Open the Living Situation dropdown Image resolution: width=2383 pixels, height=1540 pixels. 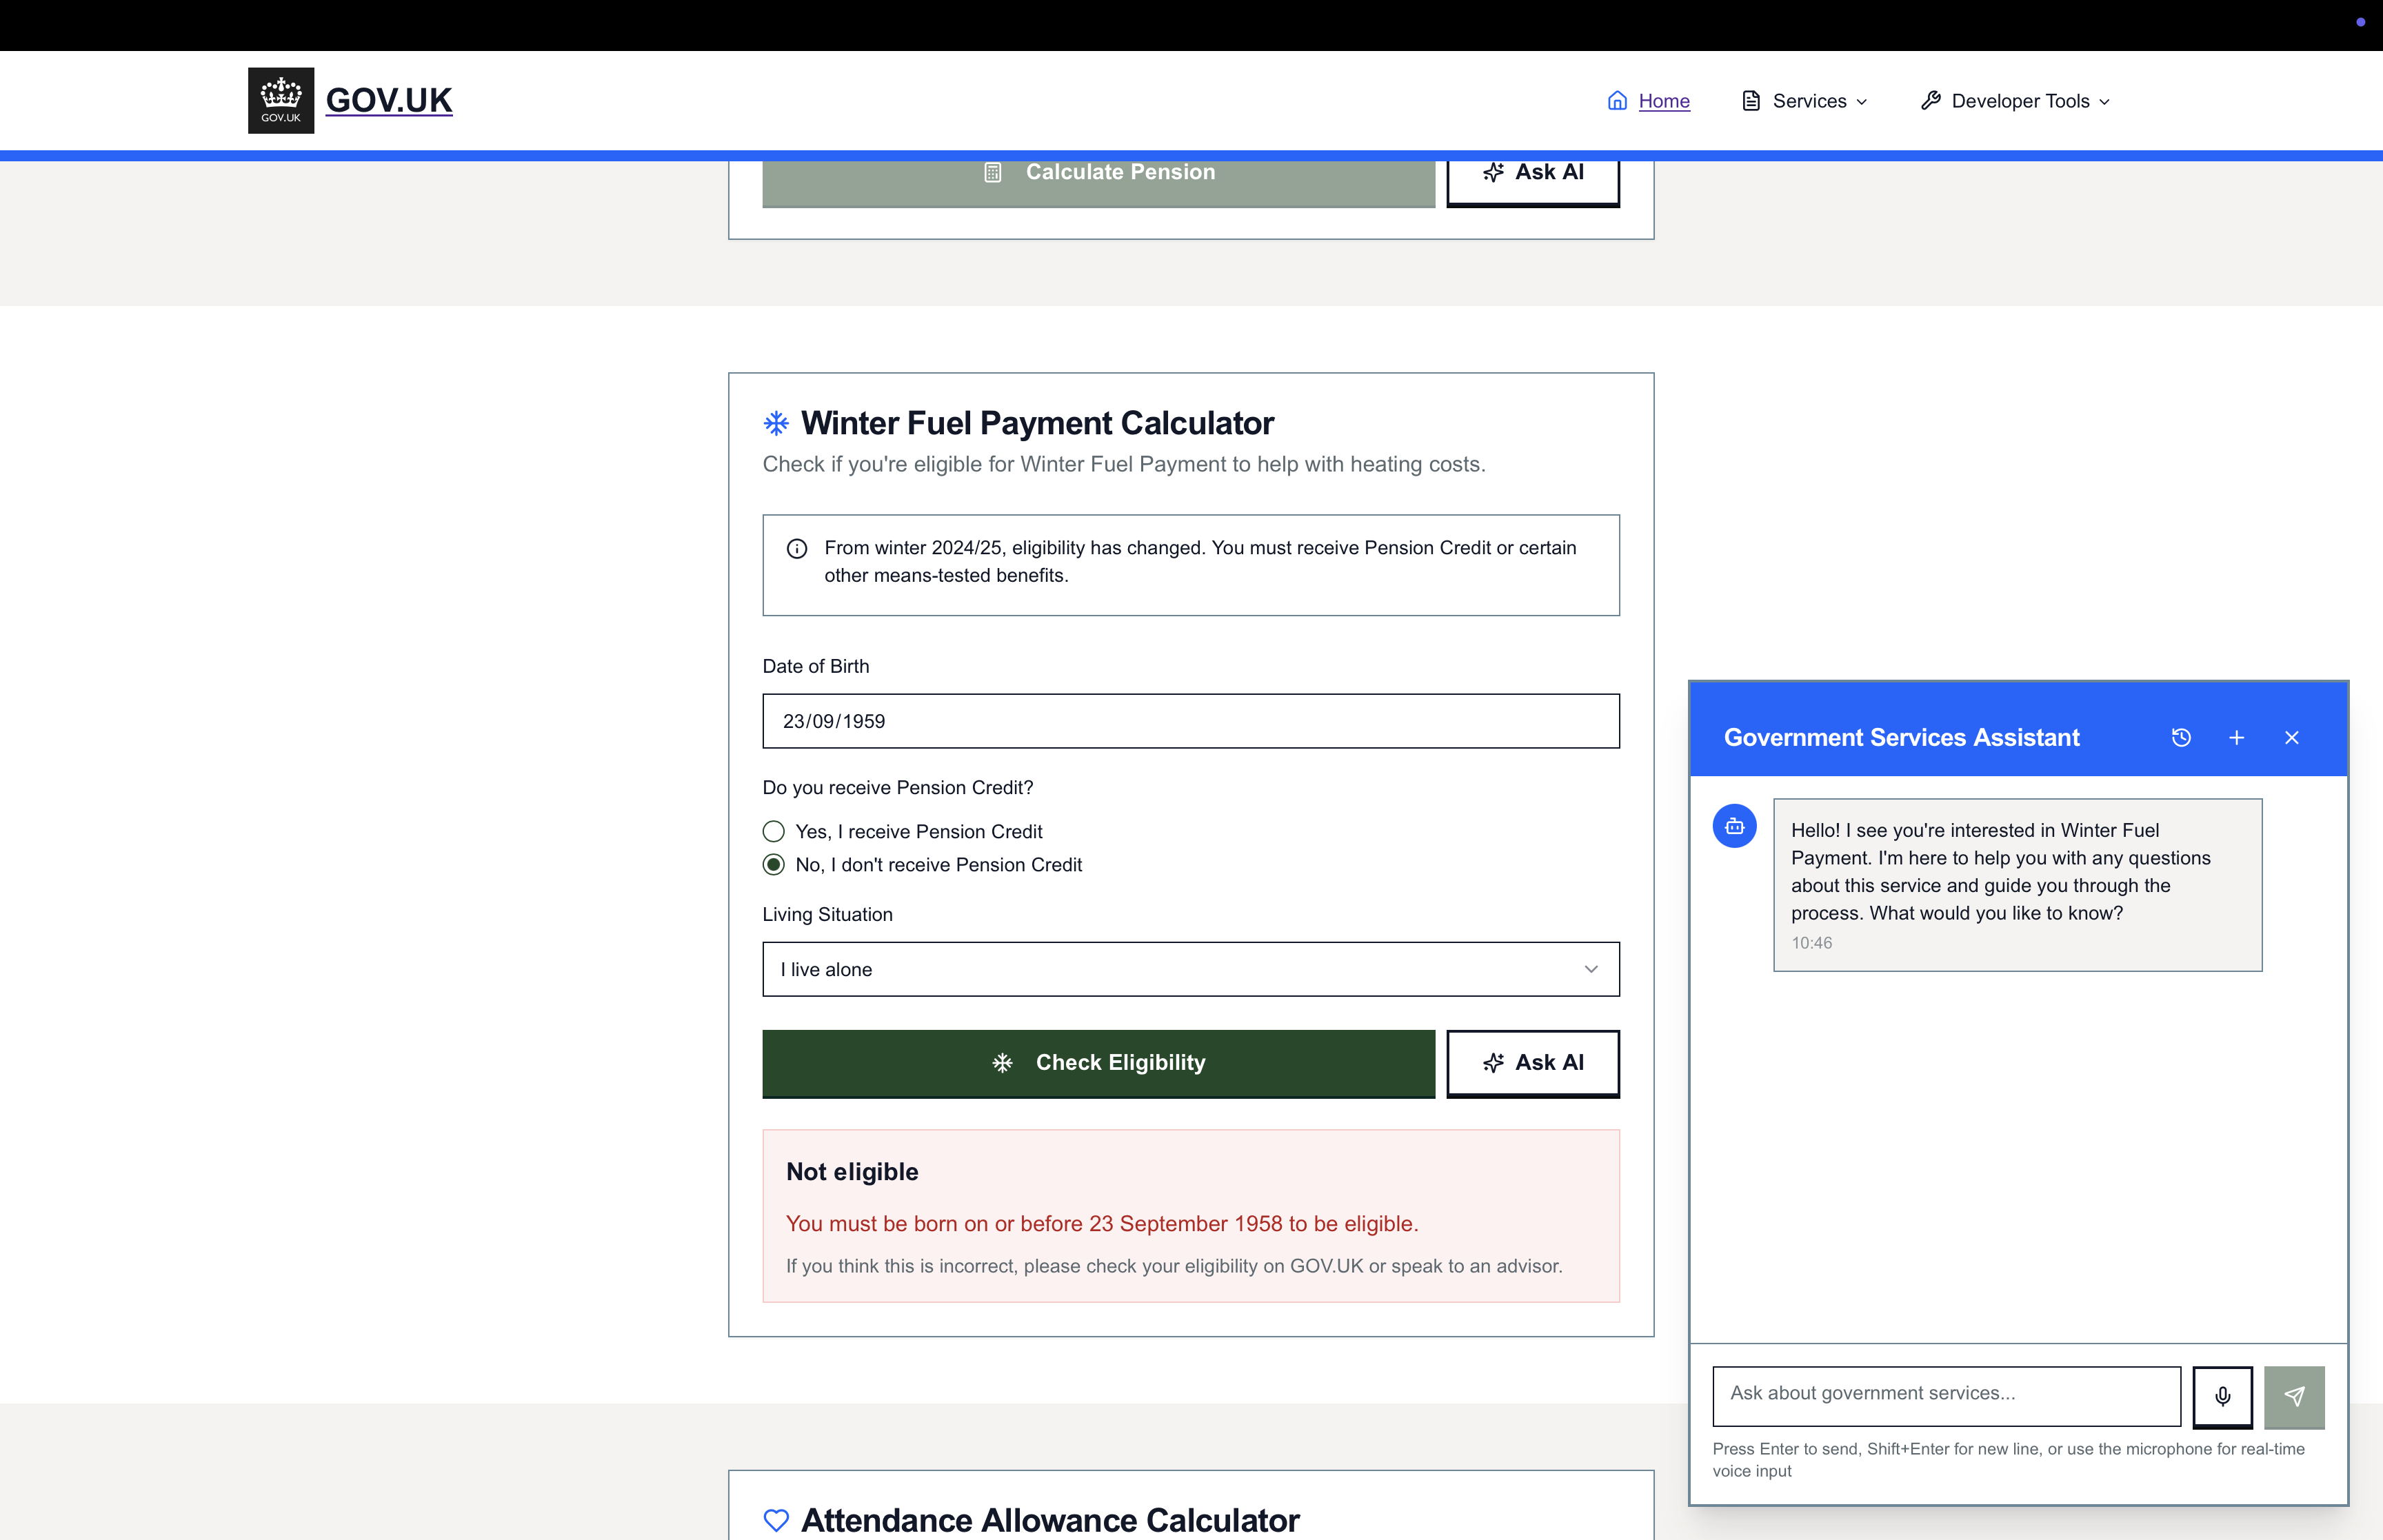1190,969
